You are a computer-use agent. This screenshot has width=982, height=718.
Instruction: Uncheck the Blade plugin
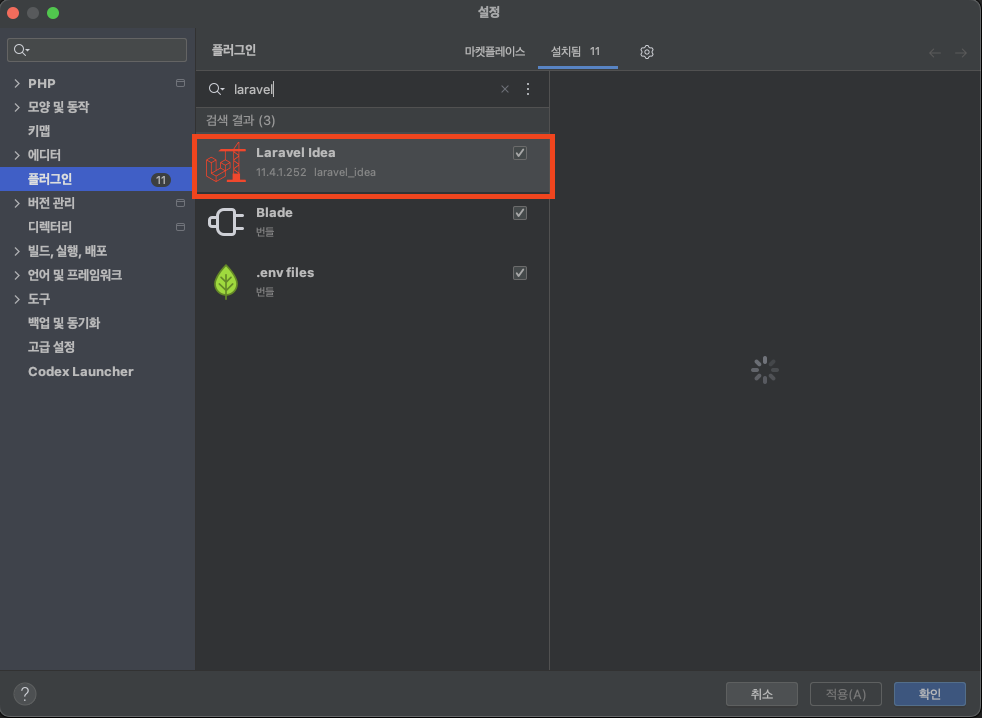click(x=519, y=212)
